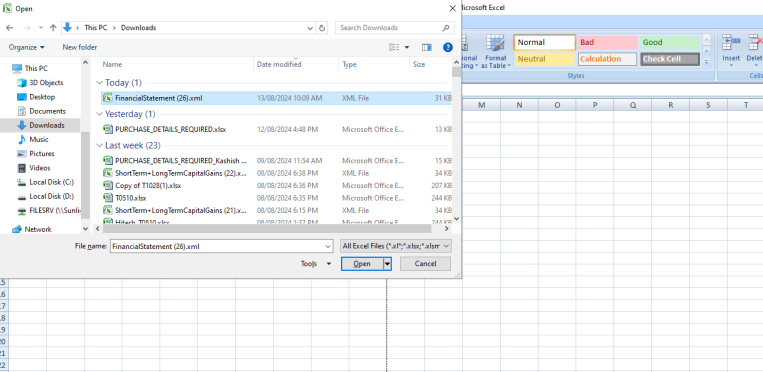The width and height of the screenshot is (763, 372).
Task: Expand the cell styles gallery more arrow
Action: click(706, 62)
